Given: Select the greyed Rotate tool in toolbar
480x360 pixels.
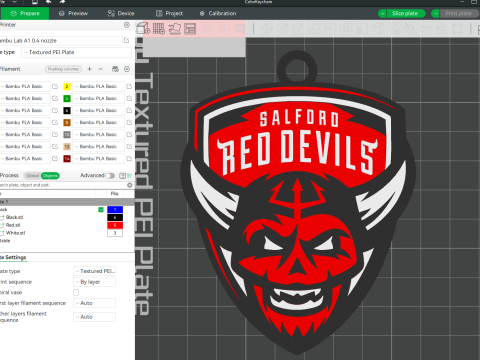Looking at the screenshot, I should pyautogui.click(x=282, y=29).
